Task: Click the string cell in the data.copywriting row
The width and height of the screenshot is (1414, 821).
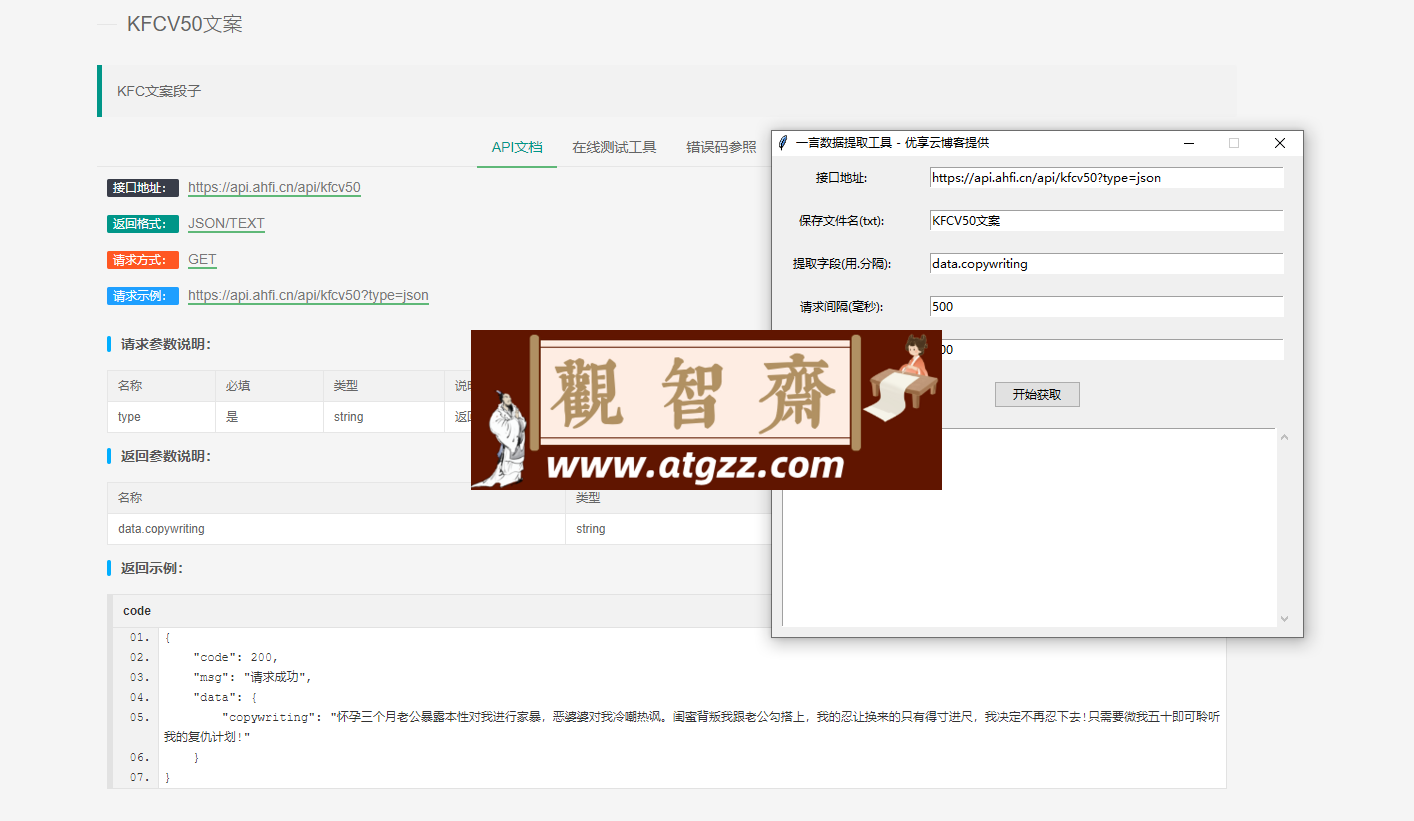Action: click(x=591, y=529)
